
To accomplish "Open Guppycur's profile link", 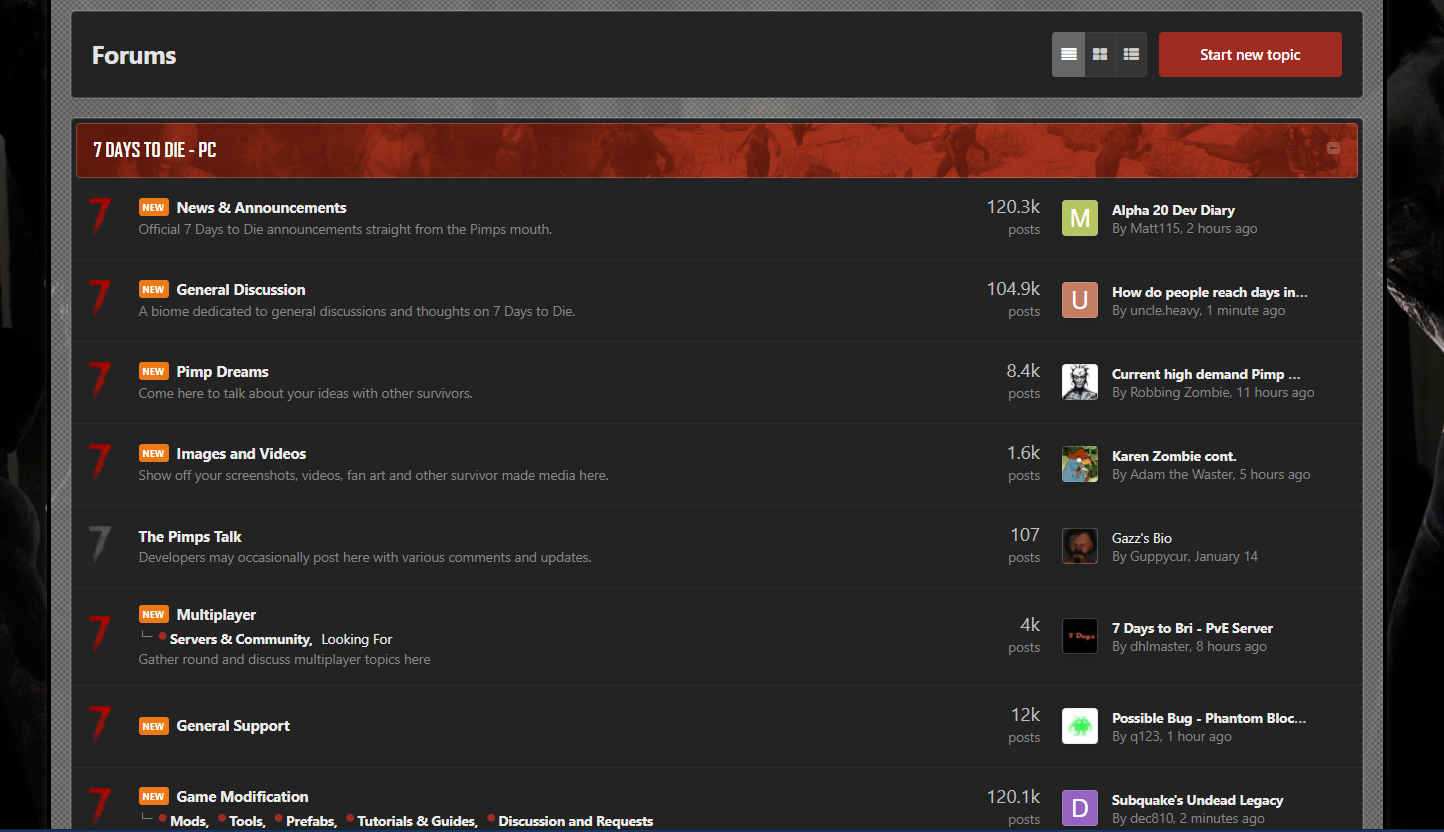I will (x=1159, y=556).
